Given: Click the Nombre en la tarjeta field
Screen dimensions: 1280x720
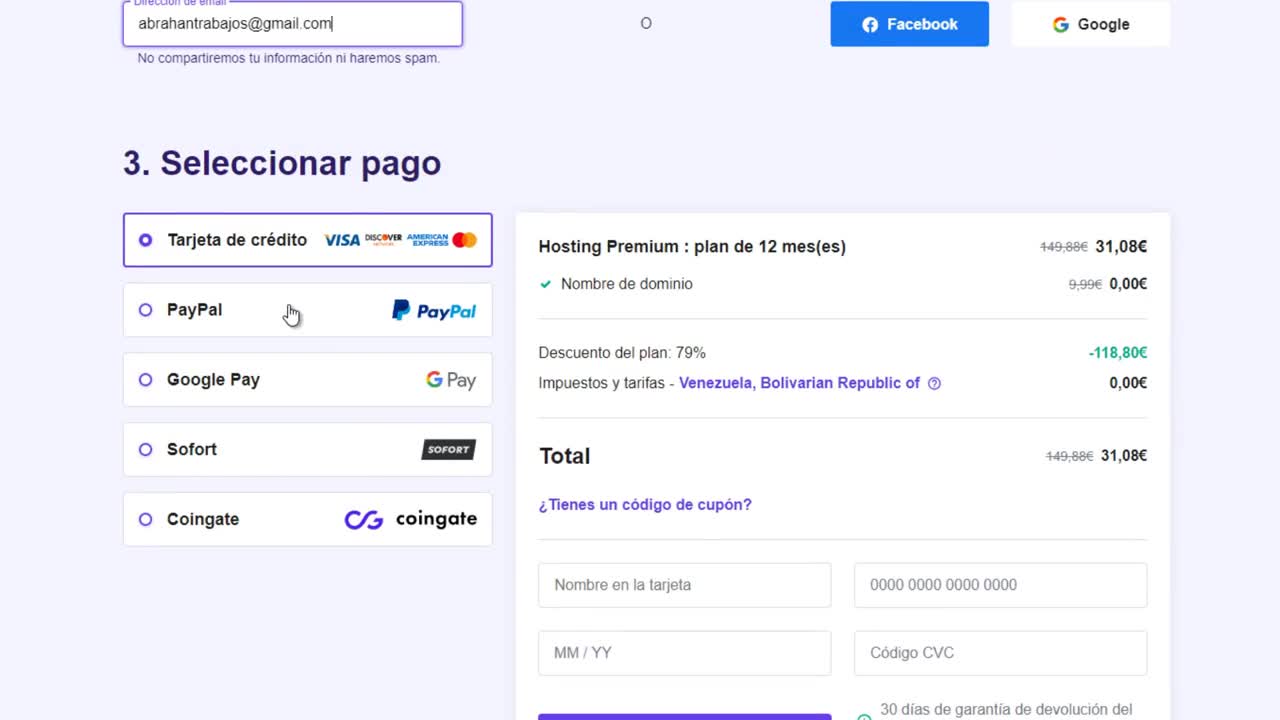Looking at the screenshot, I should pyautogui.click(x=685, y=585).
